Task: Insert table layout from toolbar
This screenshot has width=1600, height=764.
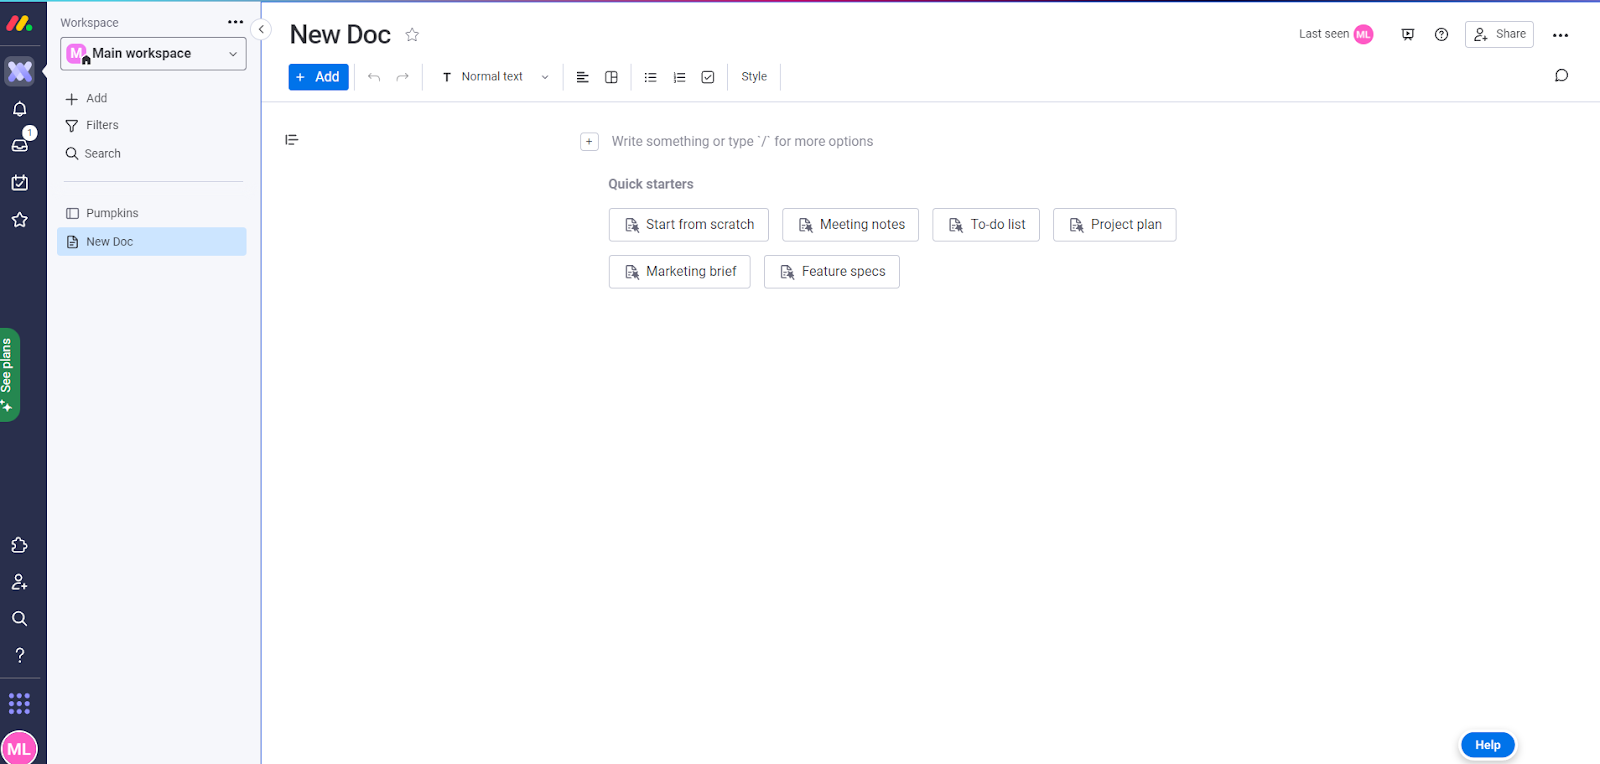Action: coord(611,77)
